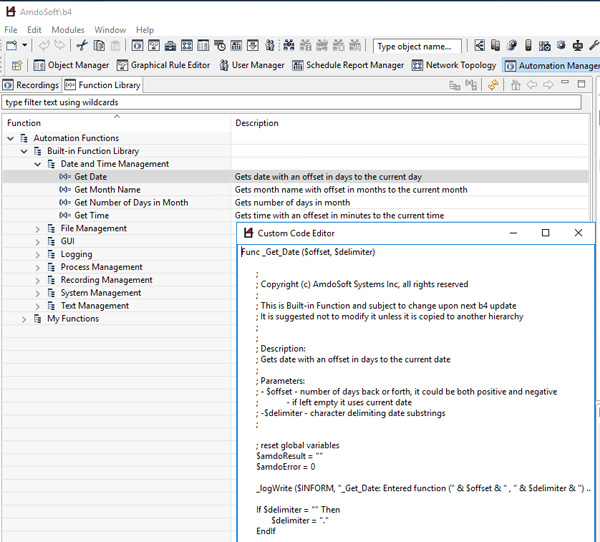Open the perspective icon left of Object Manager

click(x=17, y=65)
